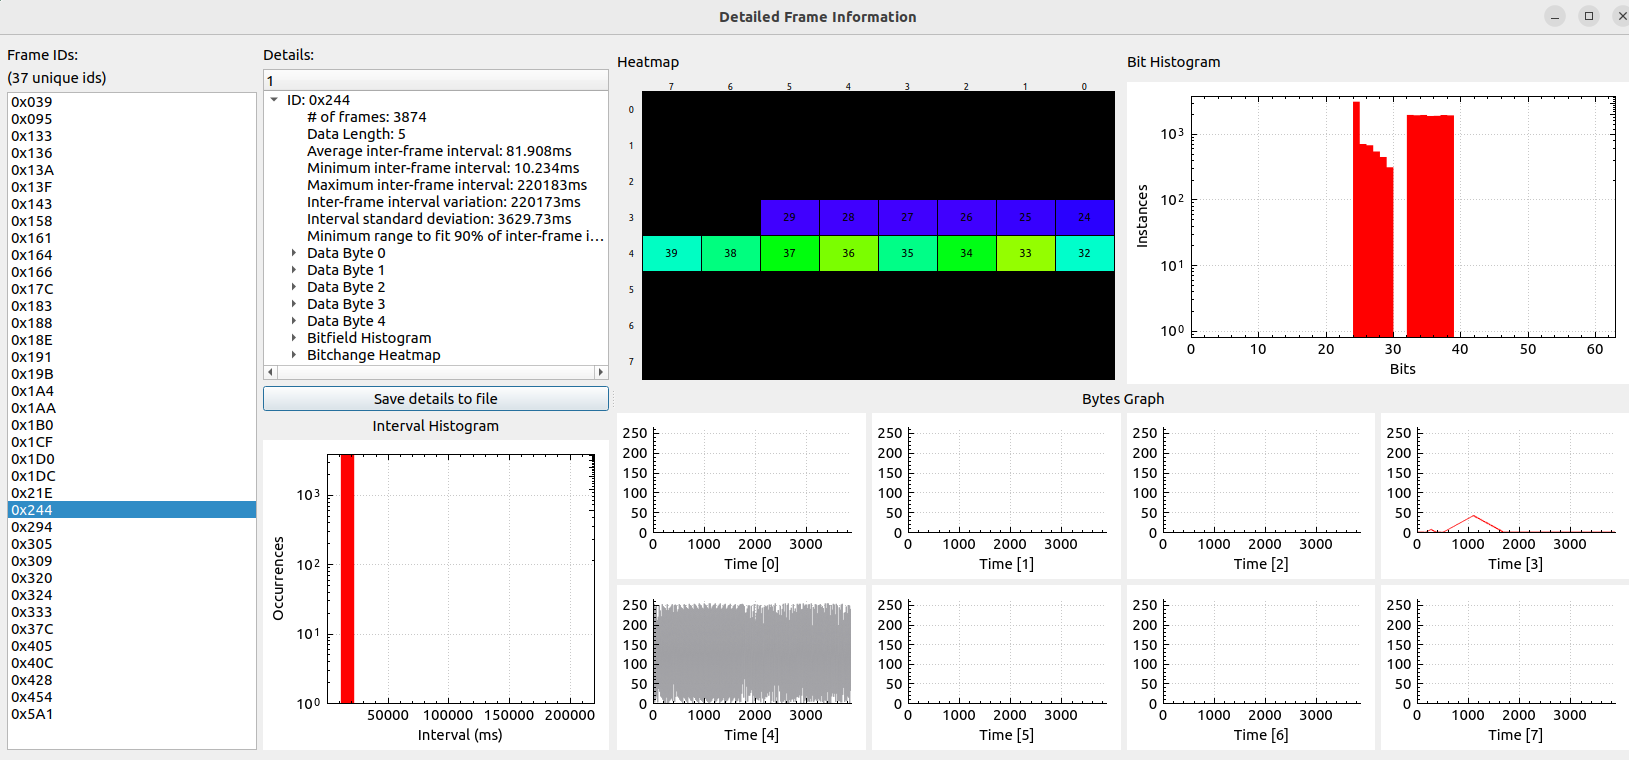Click the details tree column header '1'
Viewport: 1629px width, 760px height.
(436, 80)
